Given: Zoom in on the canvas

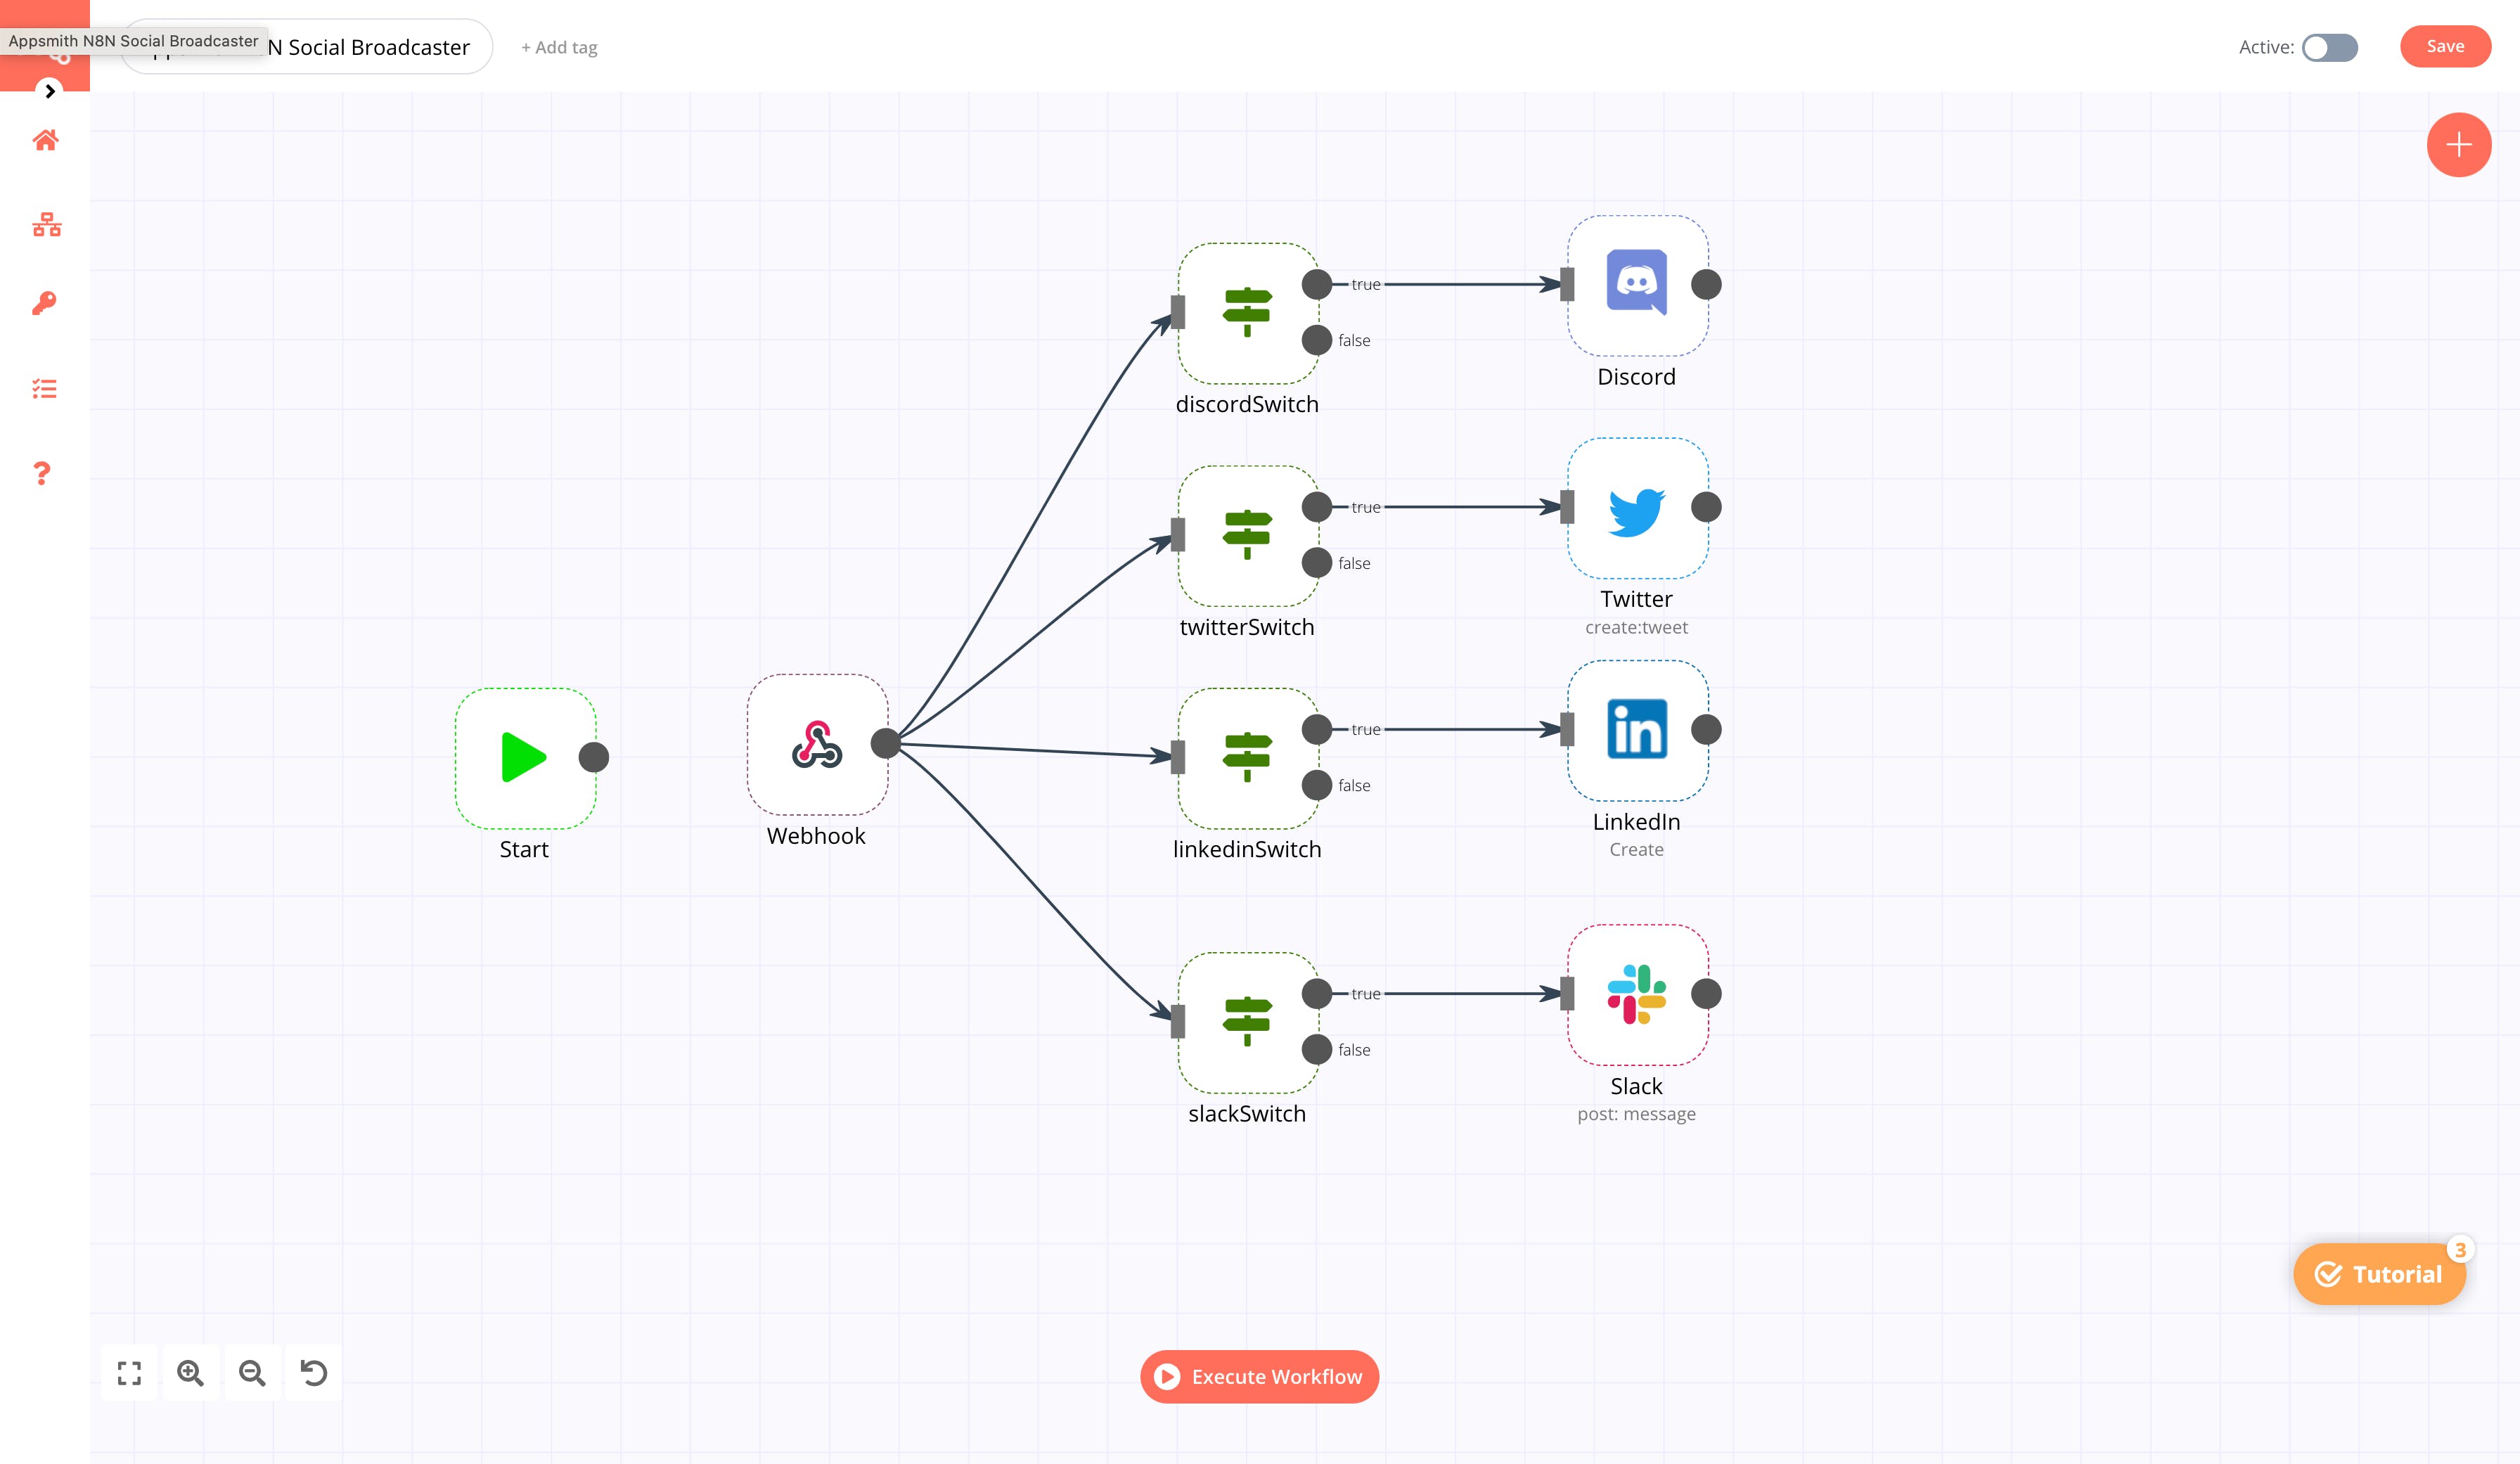Looking at the screenshot, I should [190, 1373].
